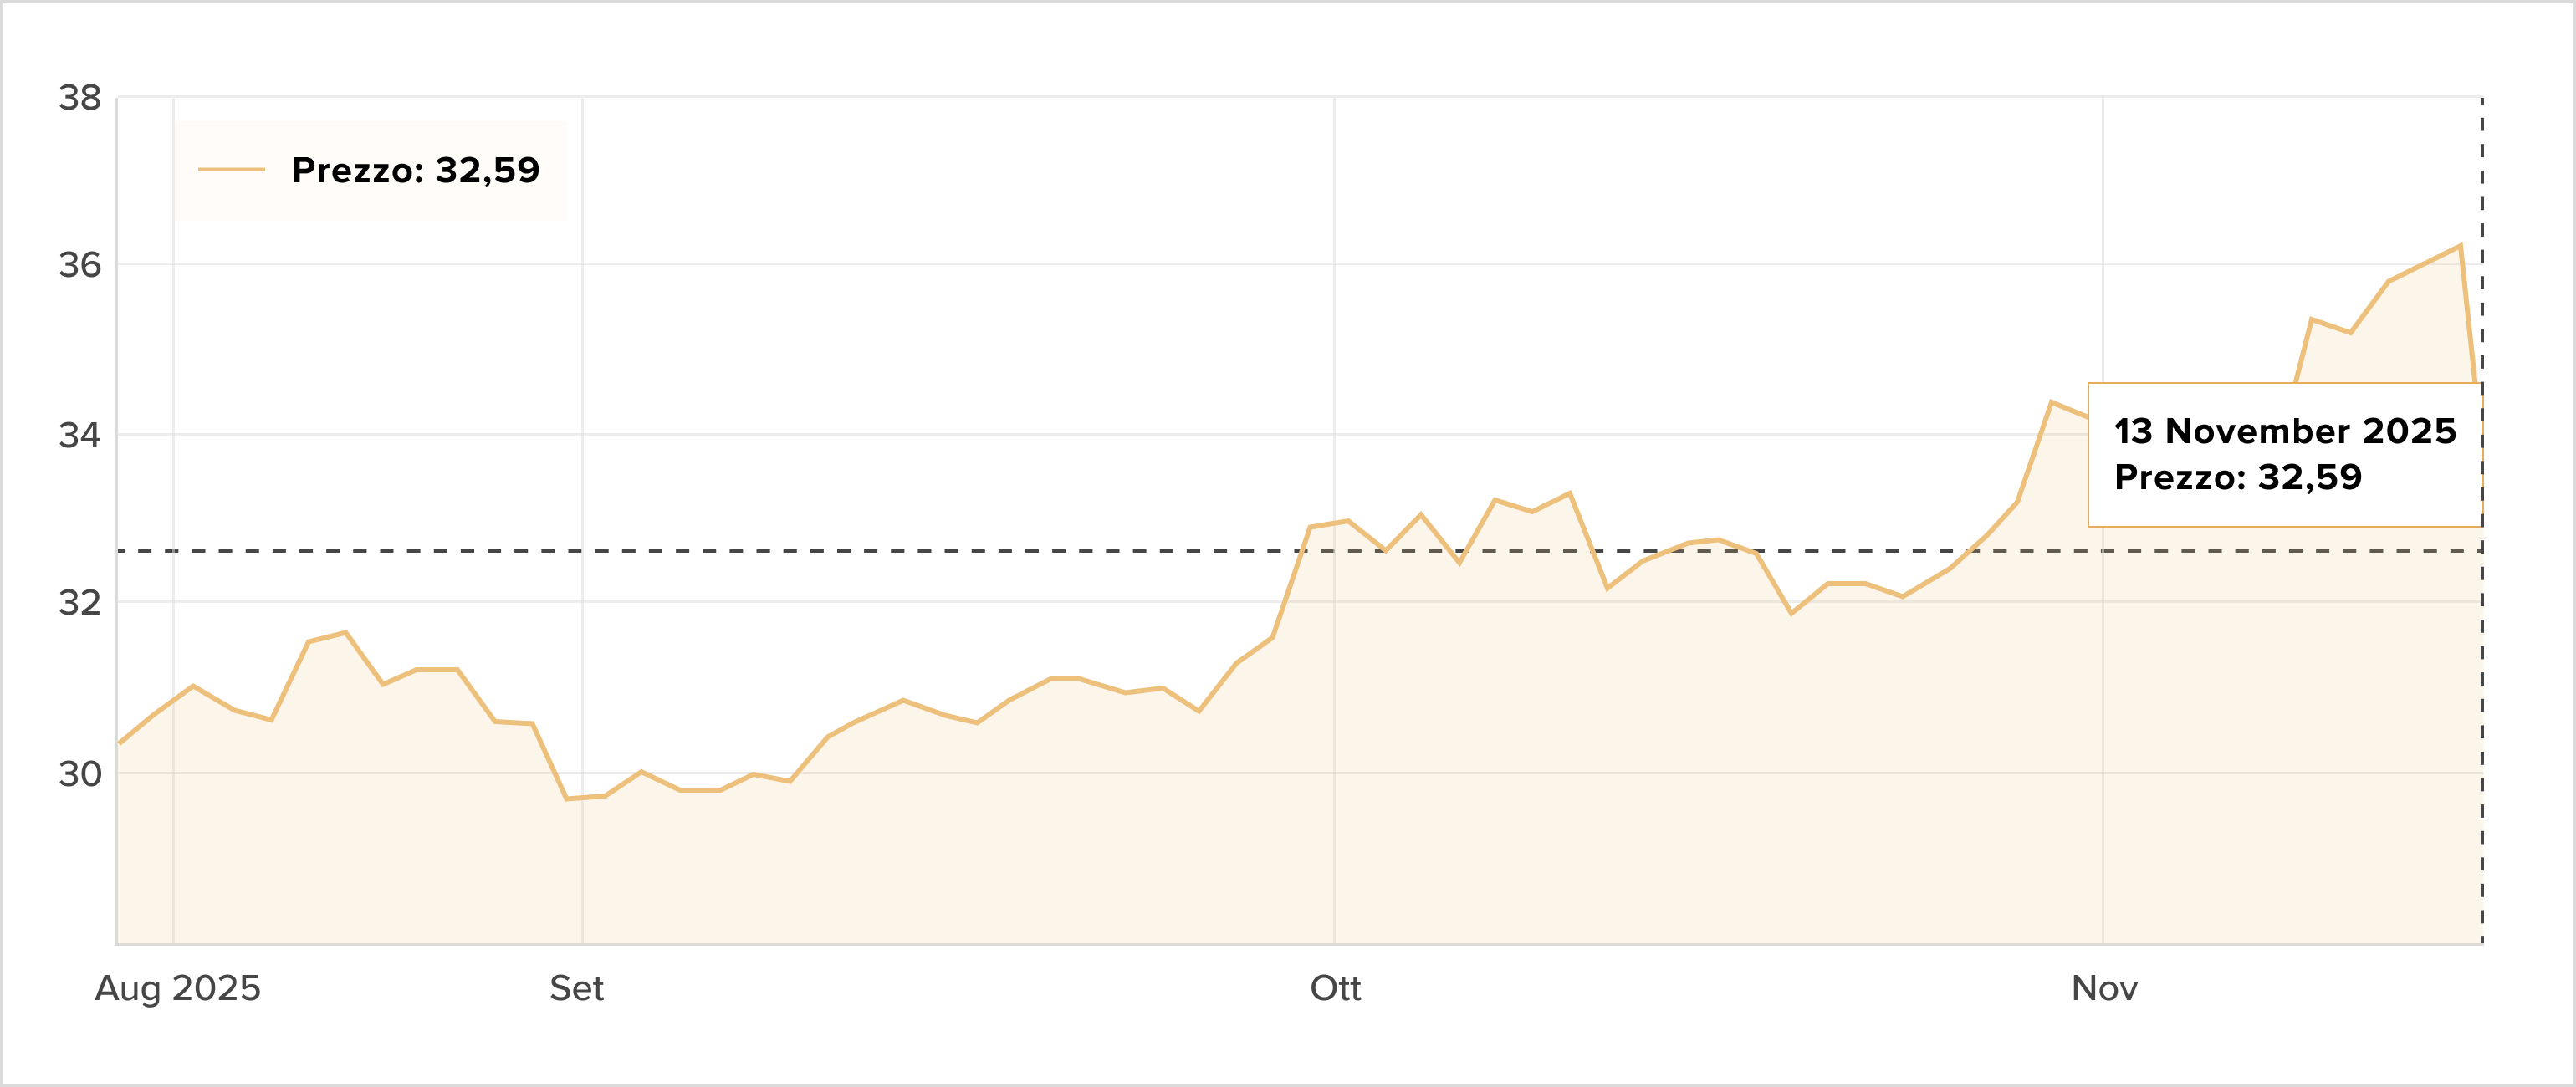Select the tooltip date 13 November 2025
Viewport: 2576px width, 1087px height.
(2284, 431)
